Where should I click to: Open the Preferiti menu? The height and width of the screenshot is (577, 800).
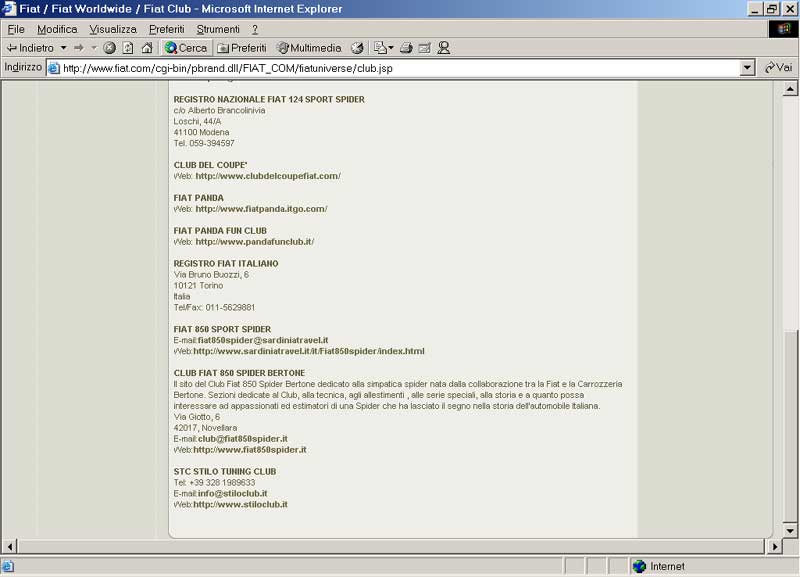click(x=166, y=29)
